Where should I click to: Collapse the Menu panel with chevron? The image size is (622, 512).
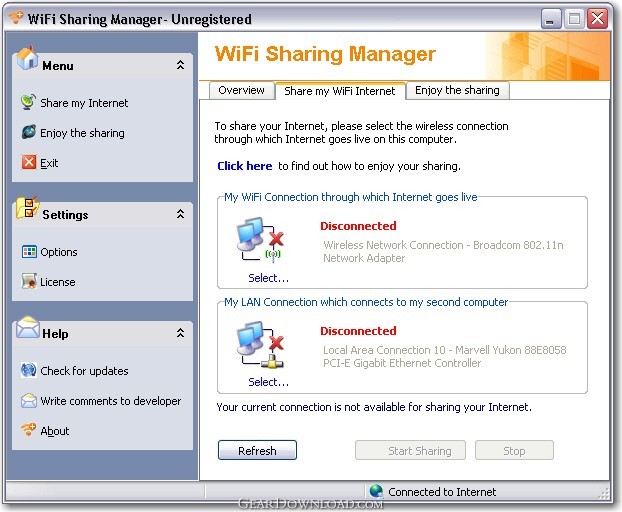pos(180,65)
